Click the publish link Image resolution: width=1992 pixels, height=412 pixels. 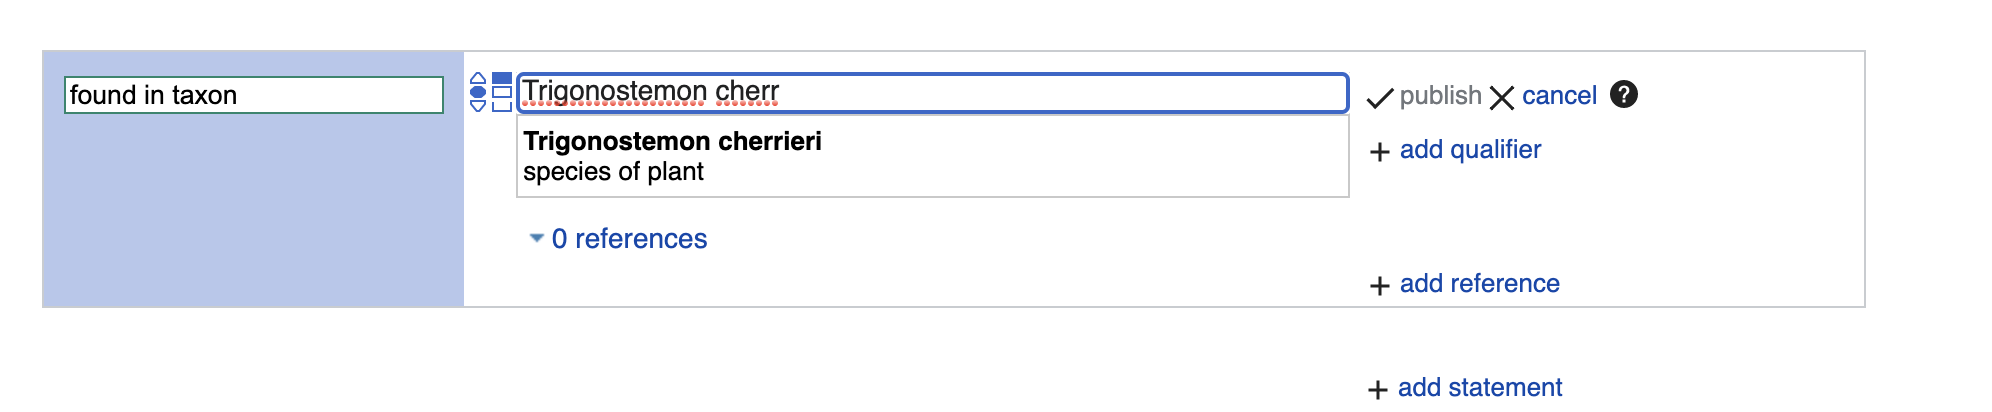coord(1440,95)
